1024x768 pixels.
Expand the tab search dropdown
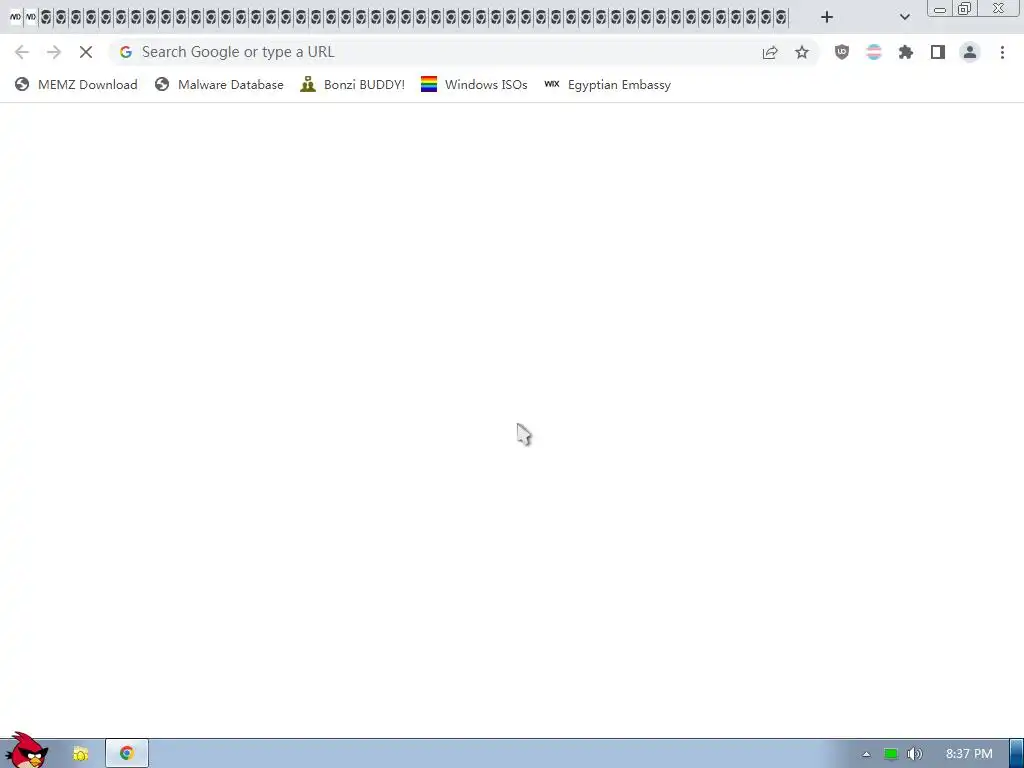904,17
